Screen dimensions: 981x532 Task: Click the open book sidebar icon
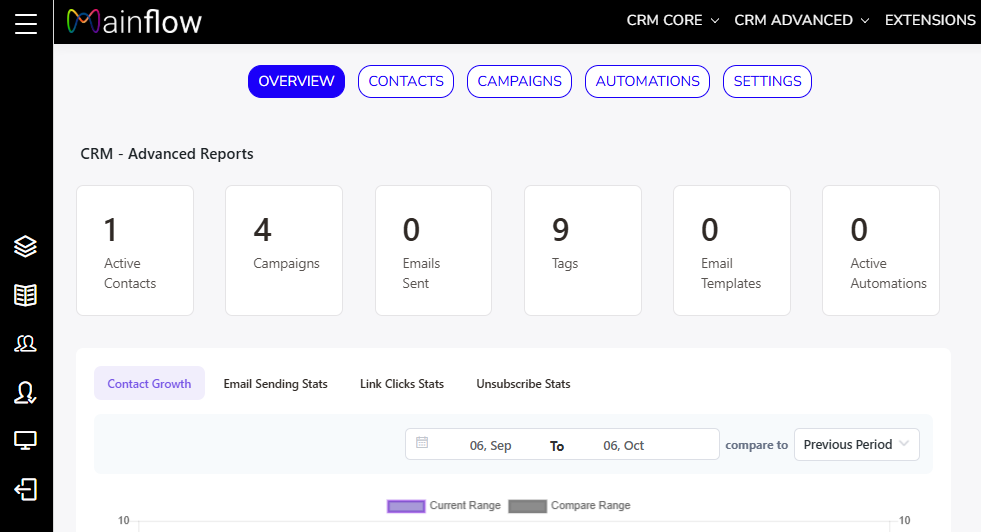(x=26, y=295)
